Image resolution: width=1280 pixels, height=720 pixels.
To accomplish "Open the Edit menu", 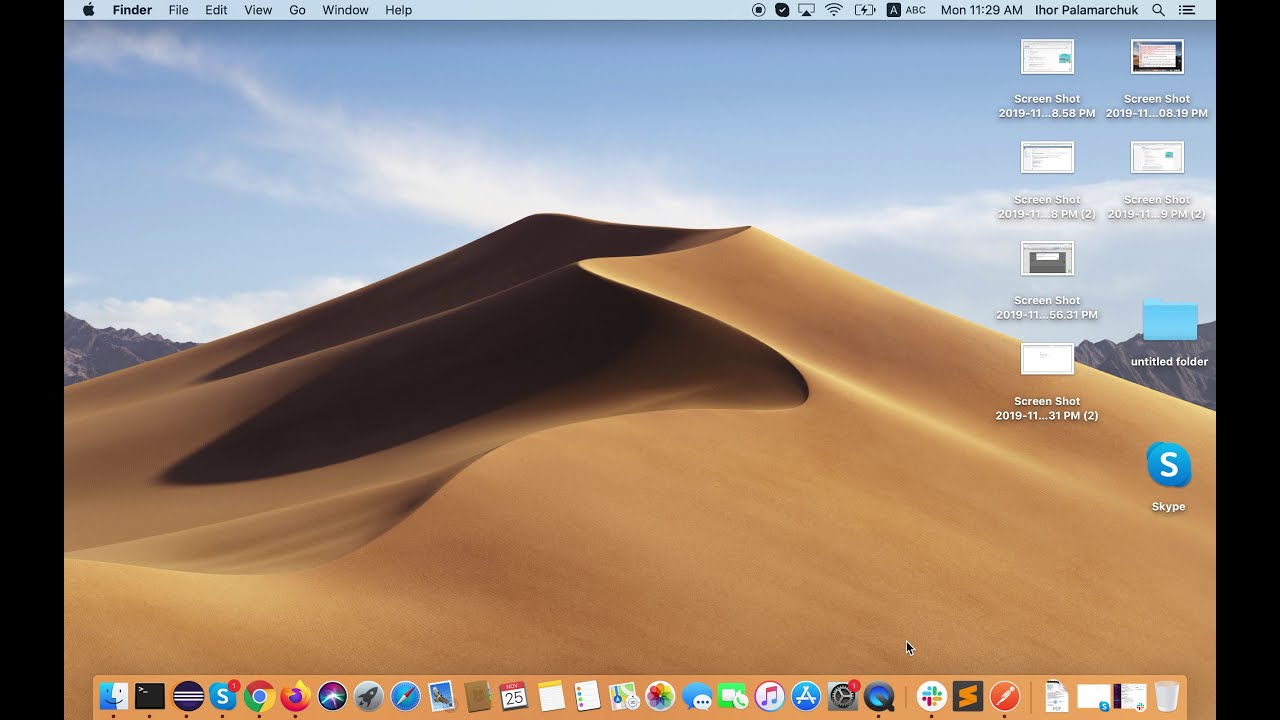I will (216, 10).
